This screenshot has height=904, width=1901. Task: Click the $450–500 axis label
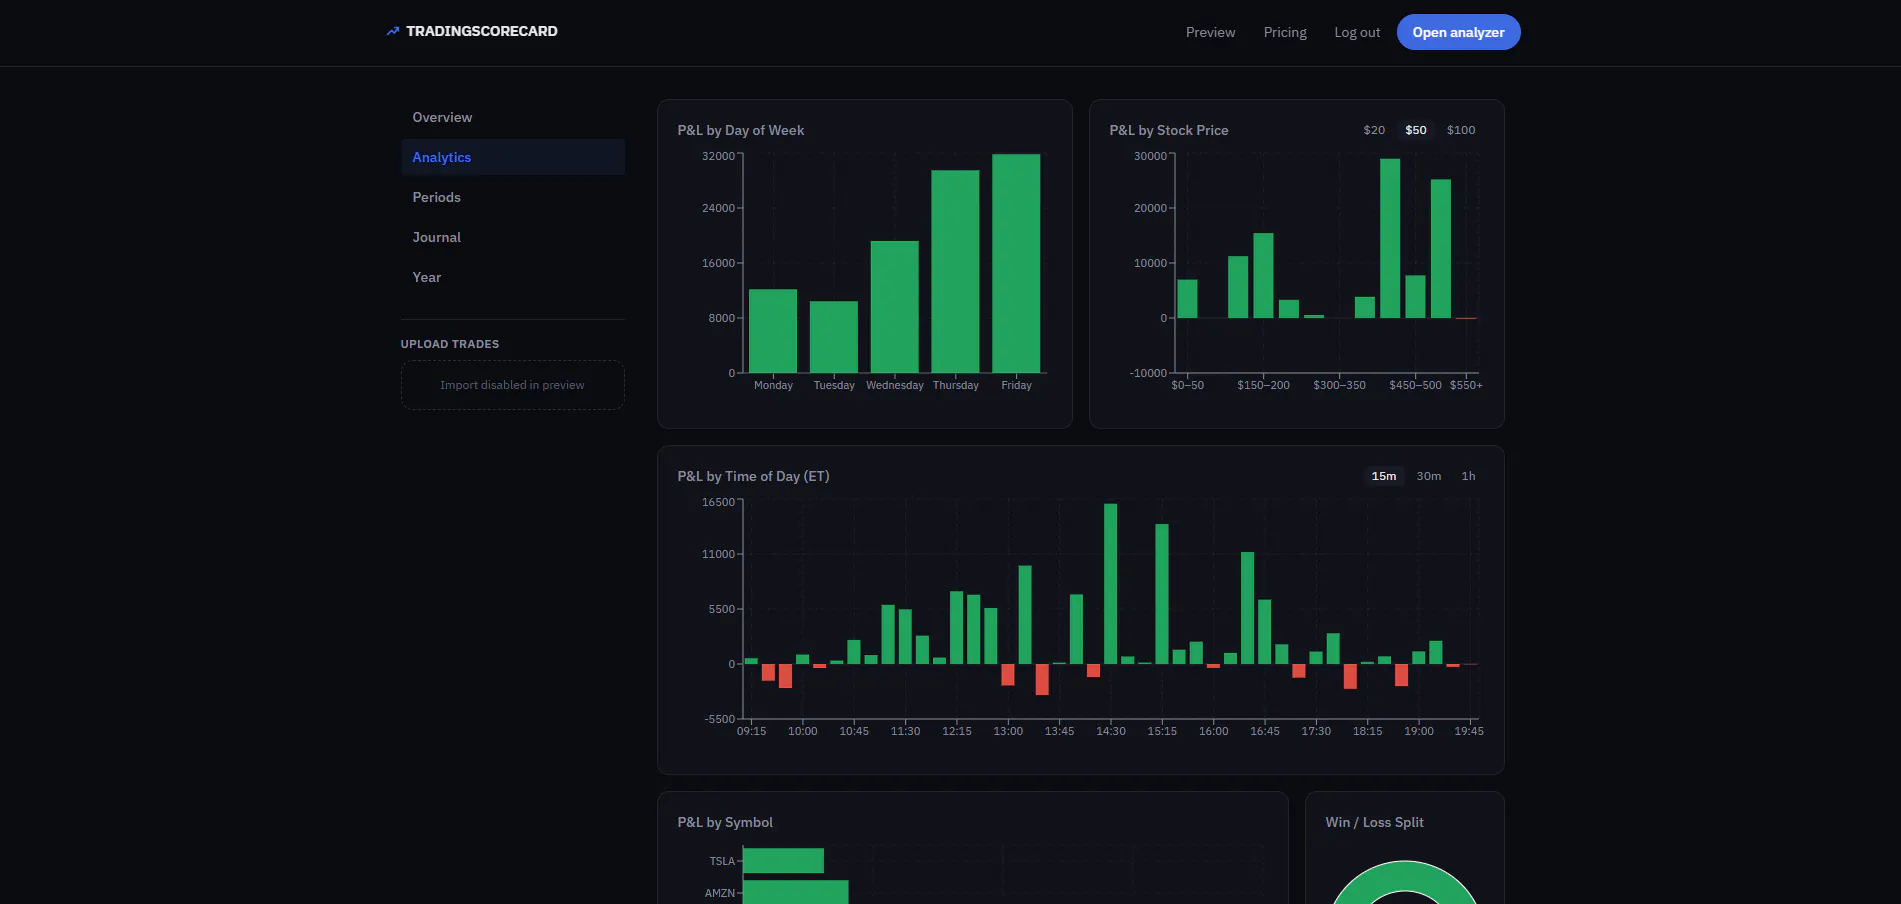pyautogui.click(x=1415, y=385)
